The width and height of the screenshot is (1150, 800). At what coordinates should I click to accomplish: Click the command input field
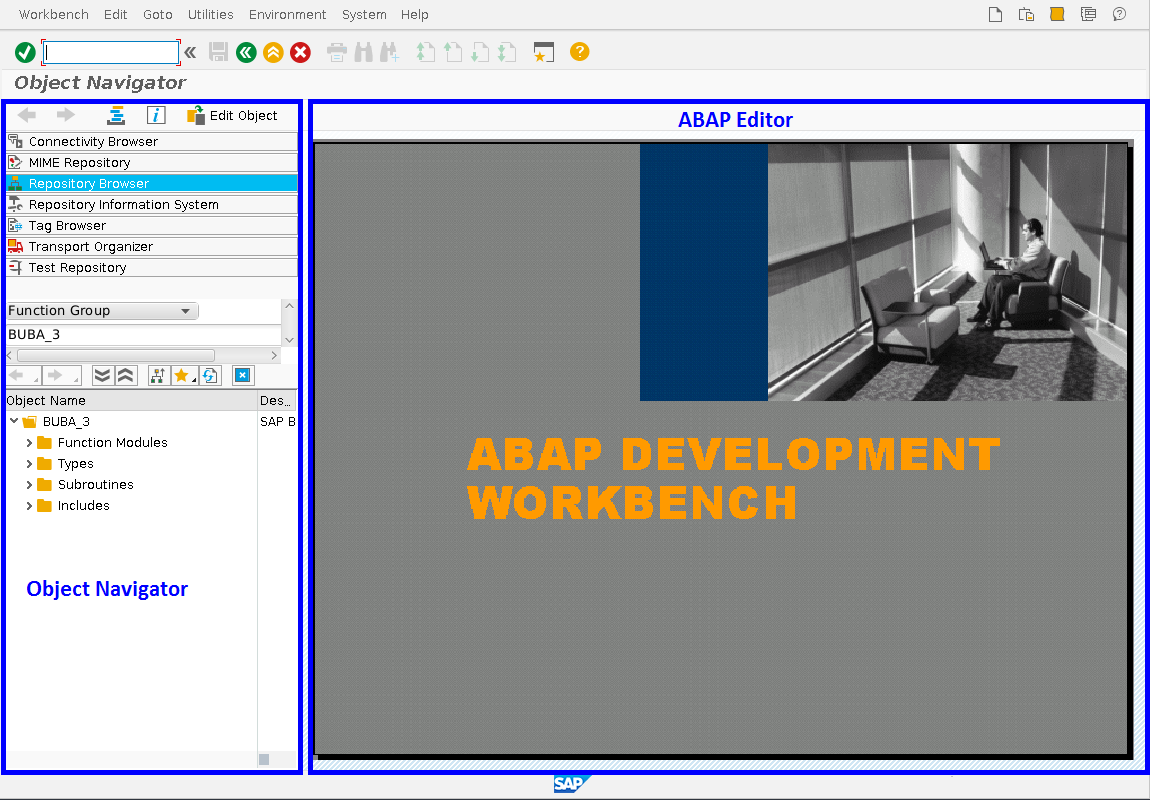tap(111, 52)
